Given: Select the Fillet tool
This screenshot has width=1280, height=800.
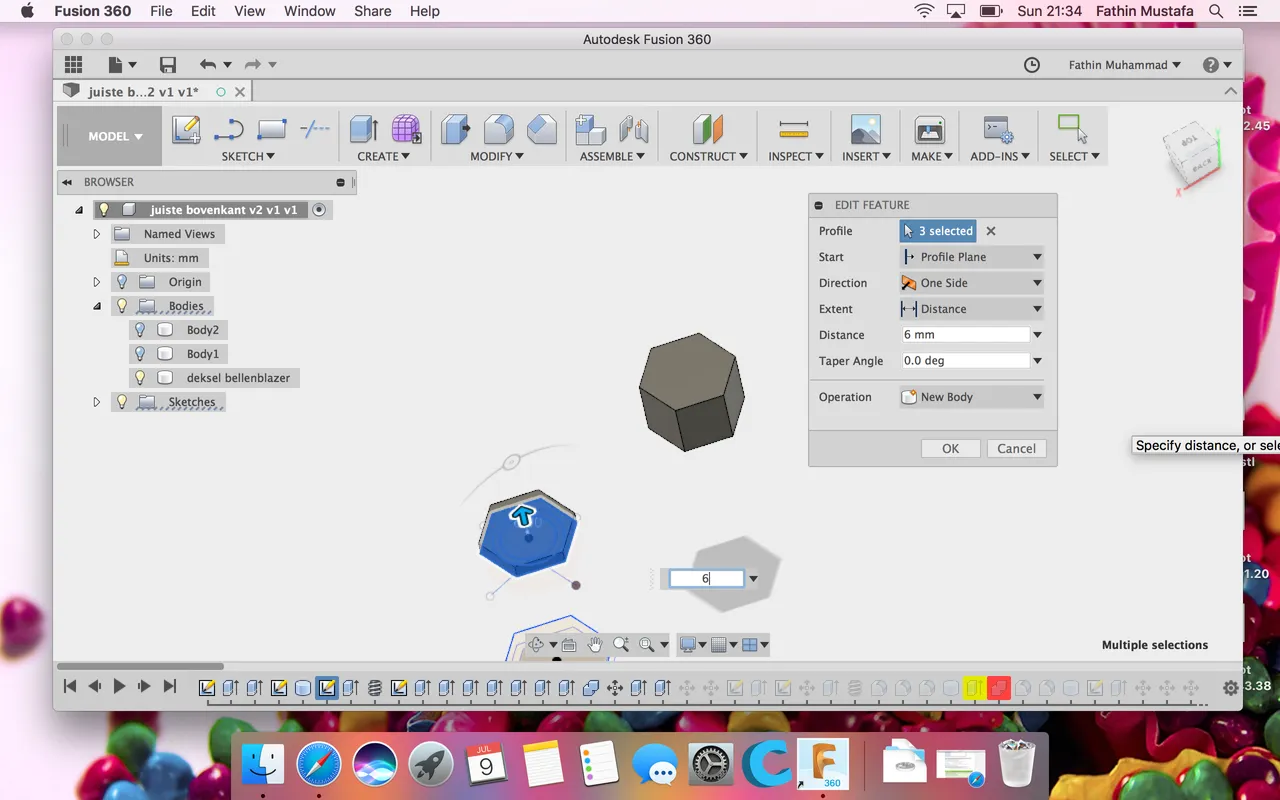Looking at the screenshot, I should point(499,130).
